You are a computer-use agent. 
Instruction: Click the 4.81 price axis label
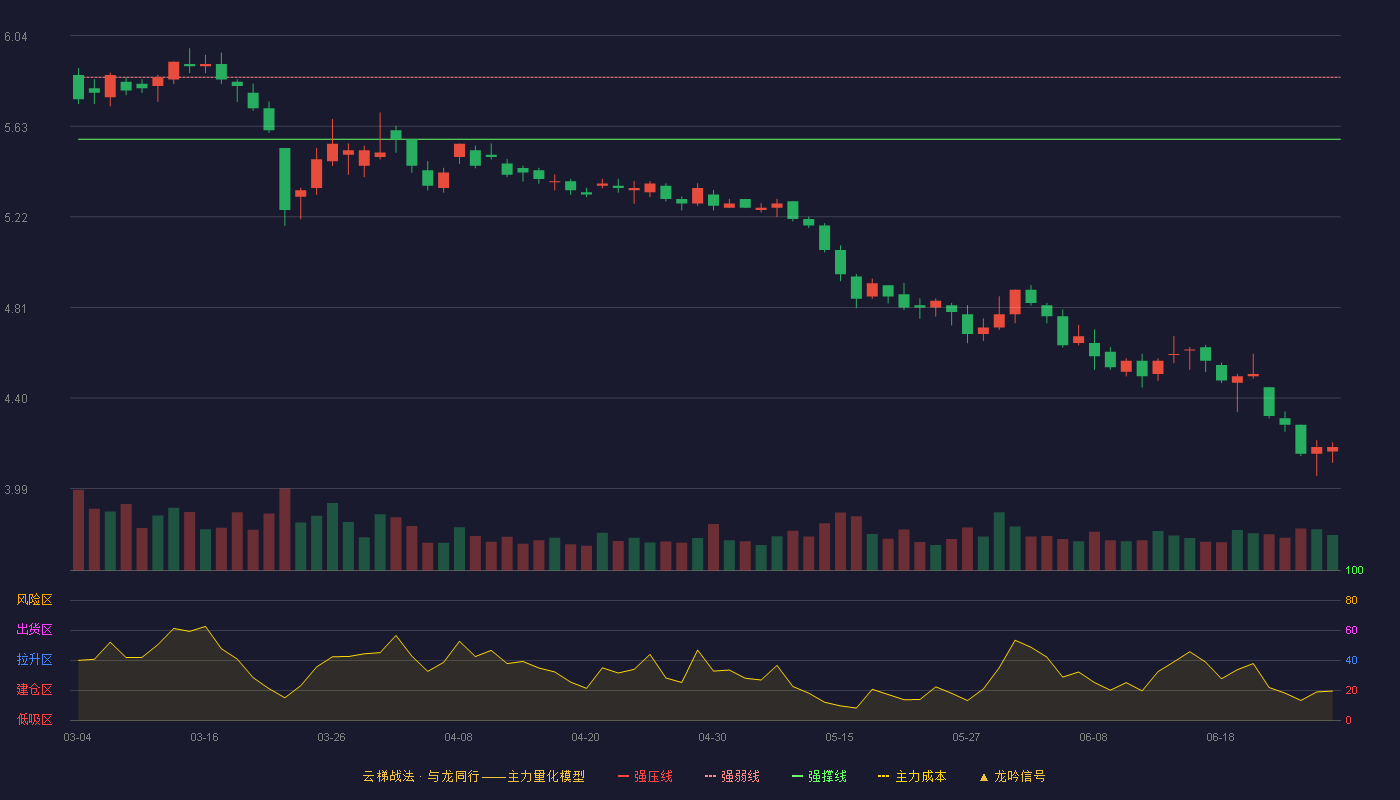[16, 309]
